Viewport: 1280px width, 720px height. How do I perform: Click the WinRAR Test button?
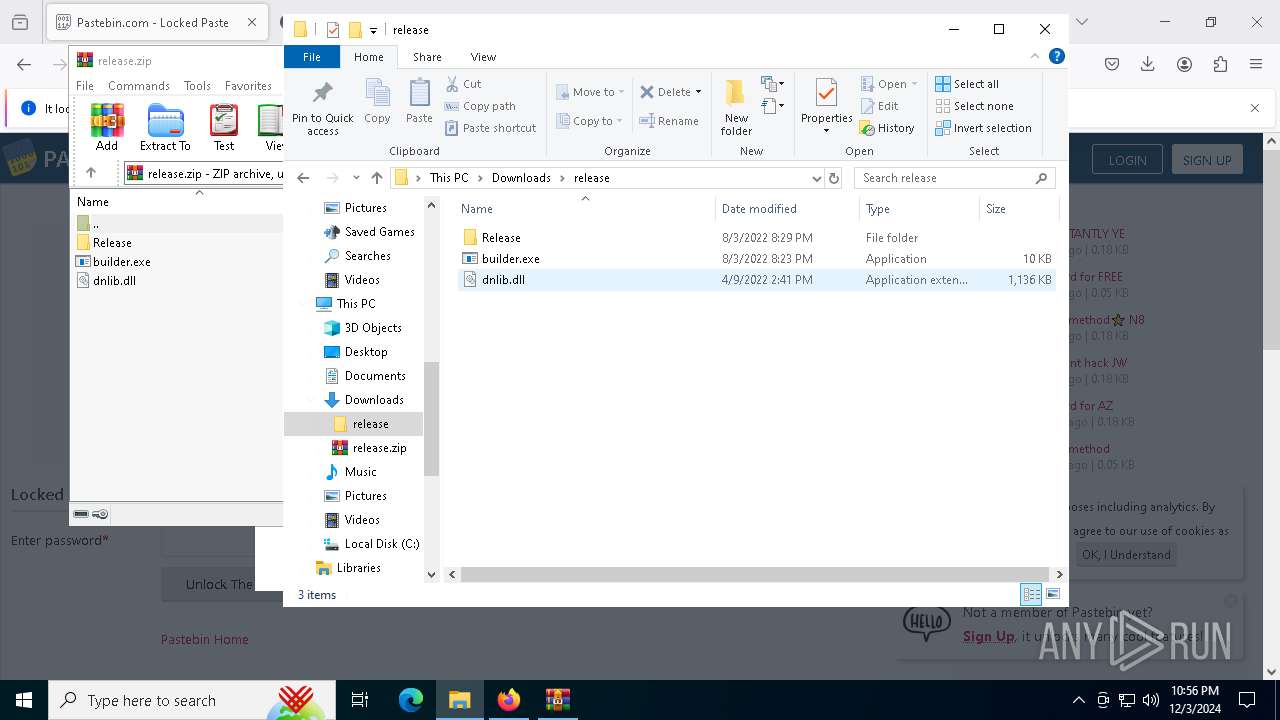click(224, 127)
